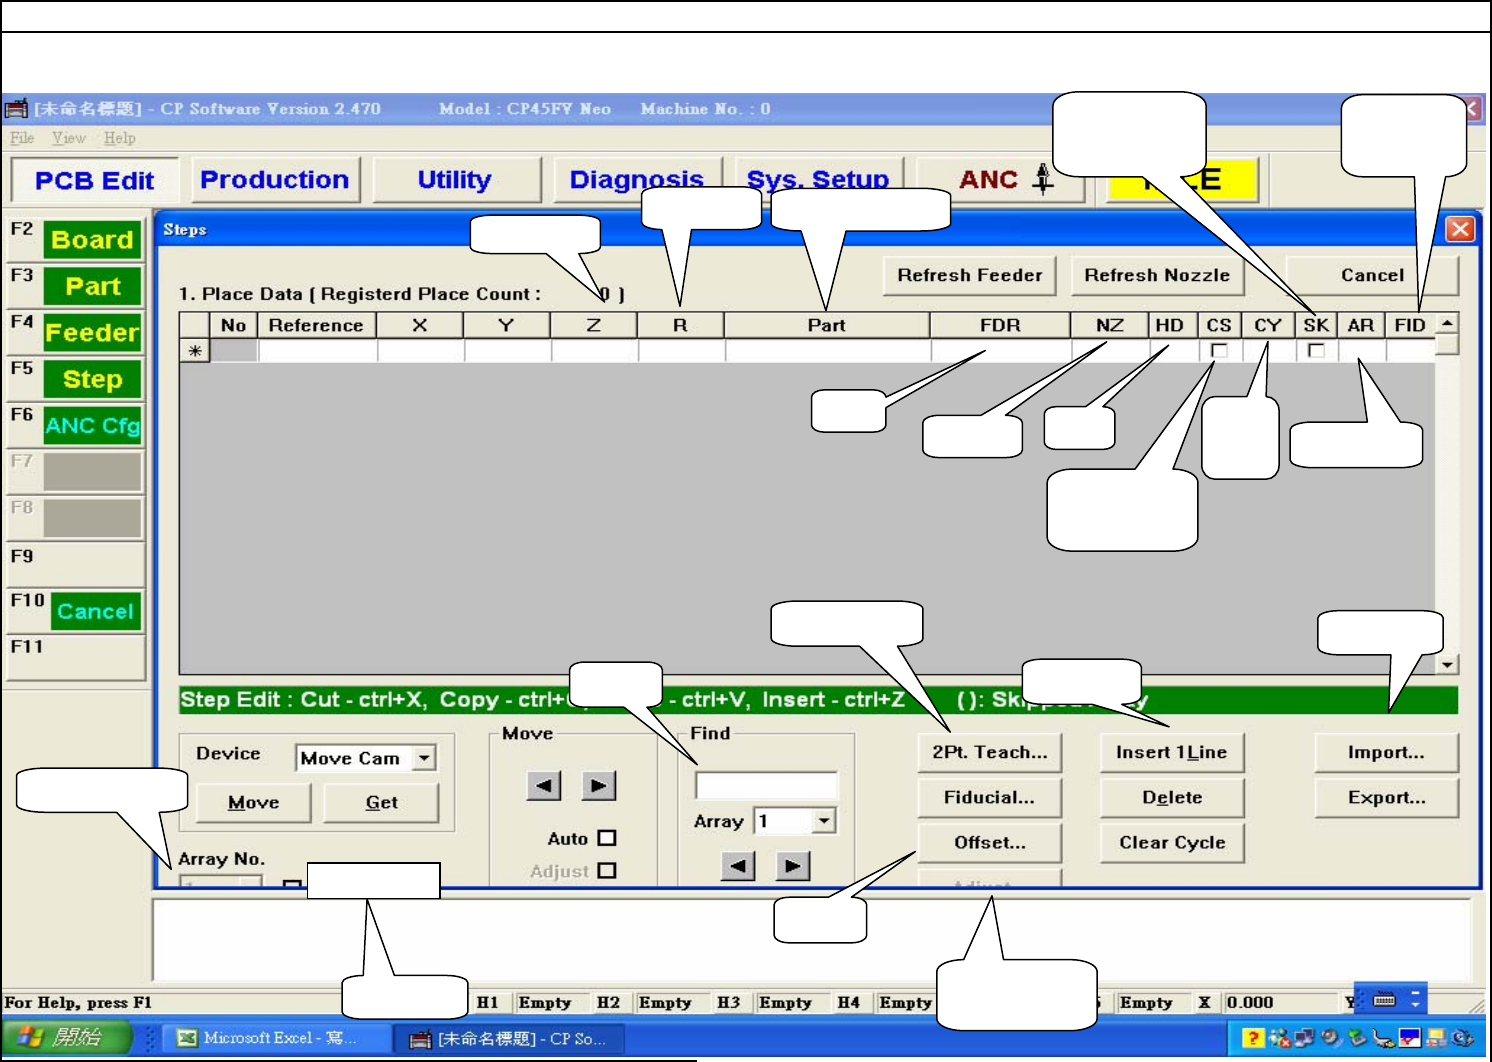
Task: Click the Delete button
Action: 1172,797
